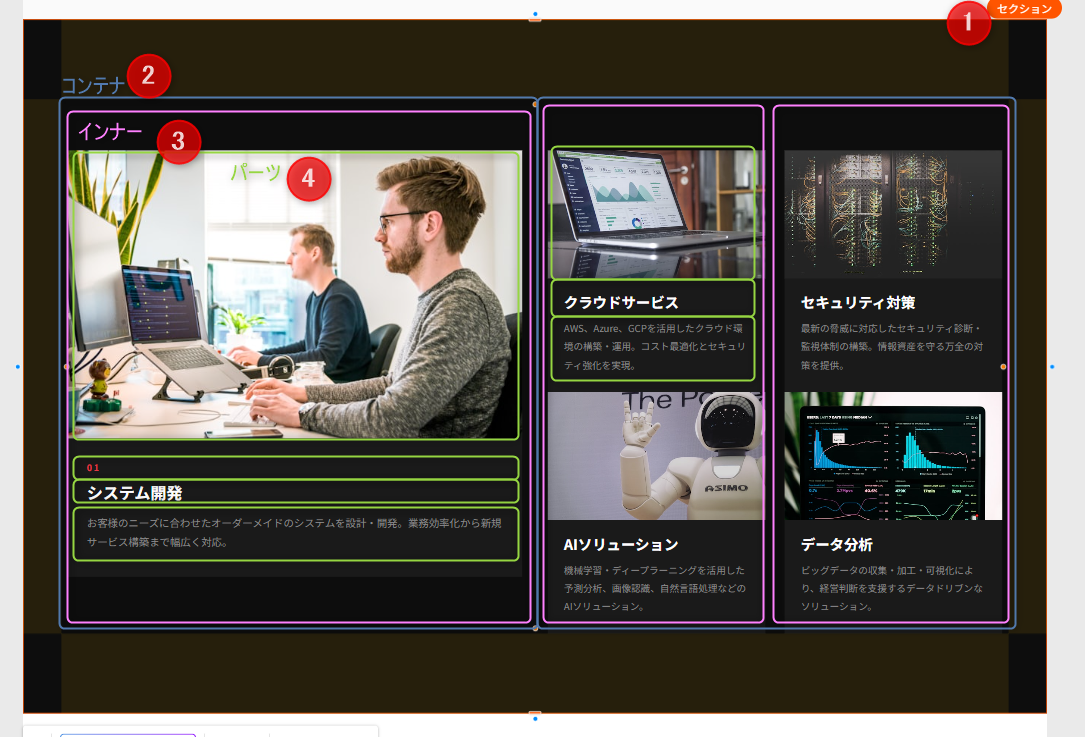Click the orange セクション label tag
This screenshot has width=1085, height=737.
[x=1024, y=9]
